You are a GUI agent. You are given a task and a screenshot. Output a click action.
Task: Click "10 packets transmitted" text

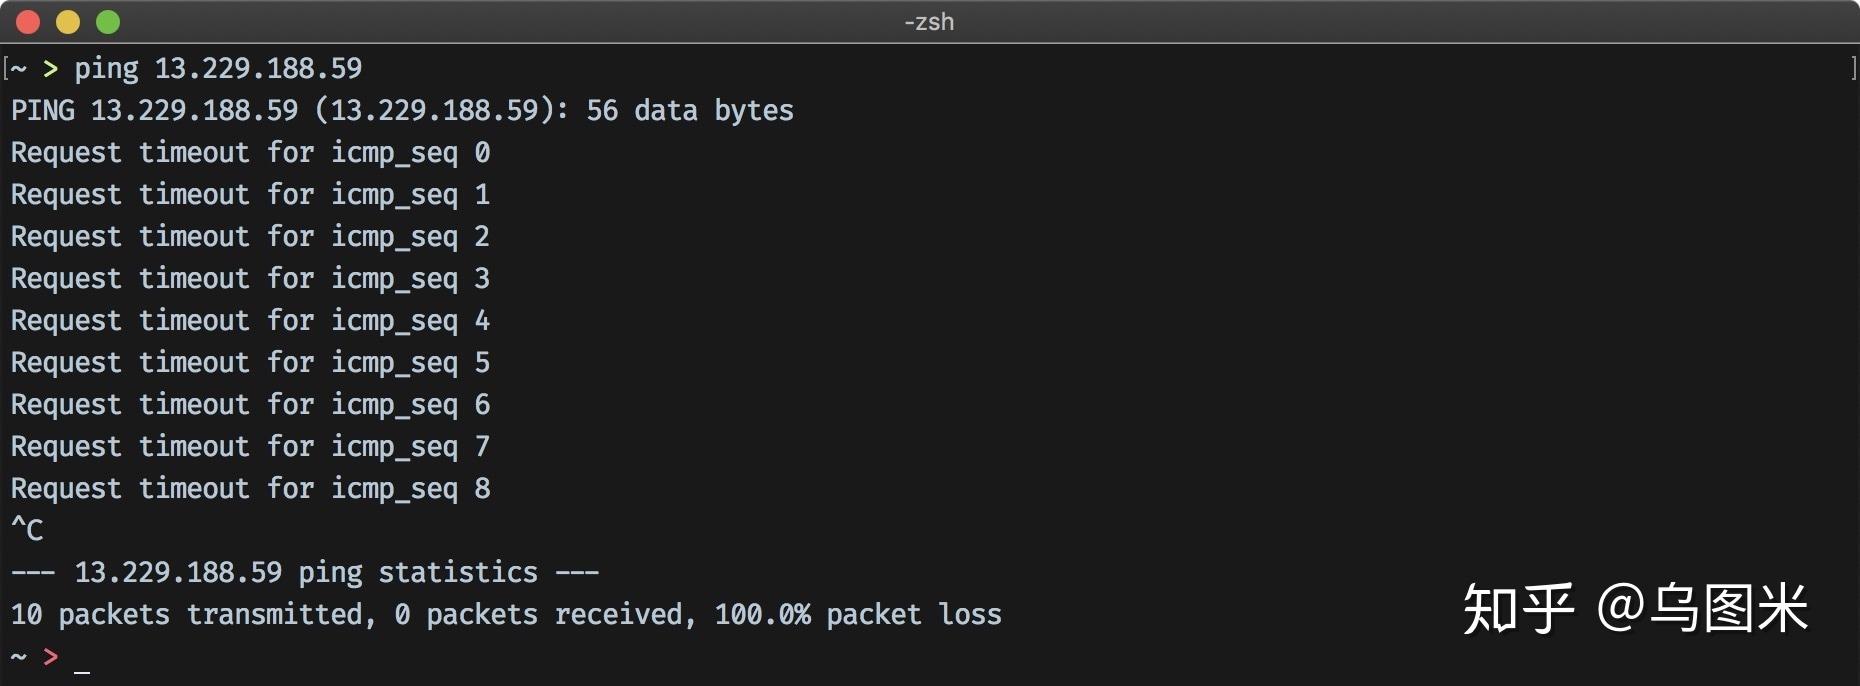click(x=192, y=614)
